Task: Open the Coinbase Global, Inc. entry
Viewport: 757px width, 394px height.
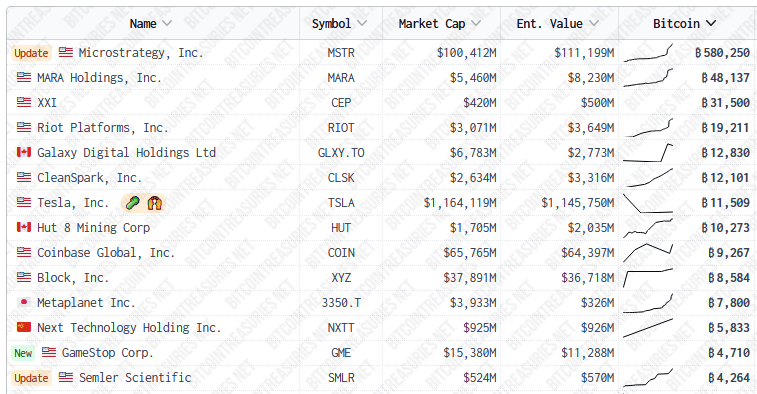Action: (x=106, y=253)
